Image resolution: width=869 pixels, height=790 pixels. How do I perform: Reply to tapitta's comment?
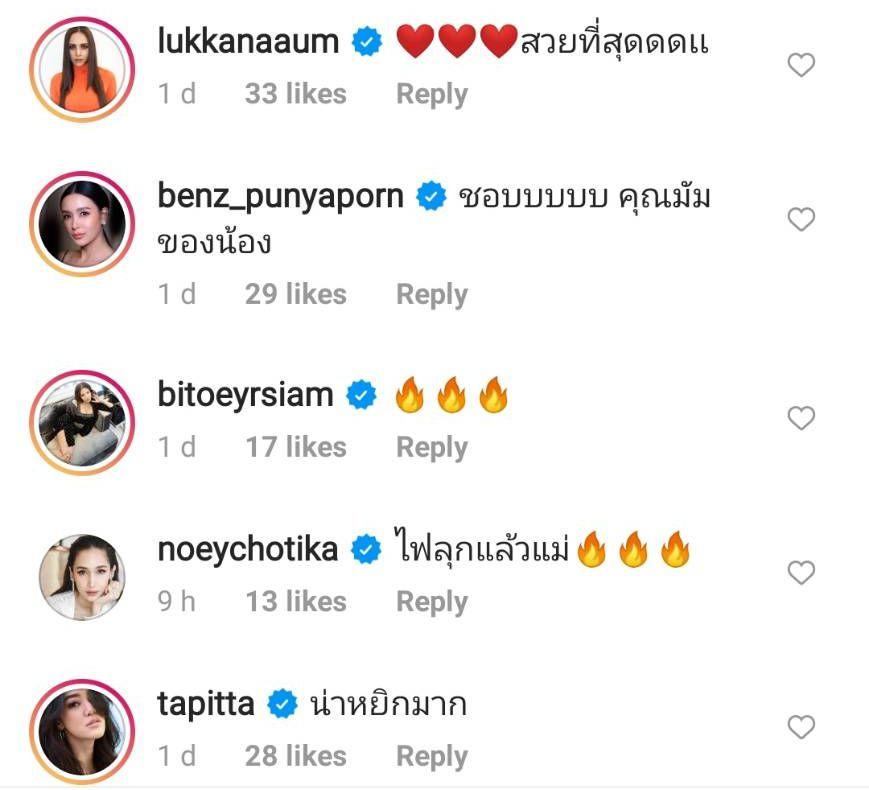click(x=432, y=756)
